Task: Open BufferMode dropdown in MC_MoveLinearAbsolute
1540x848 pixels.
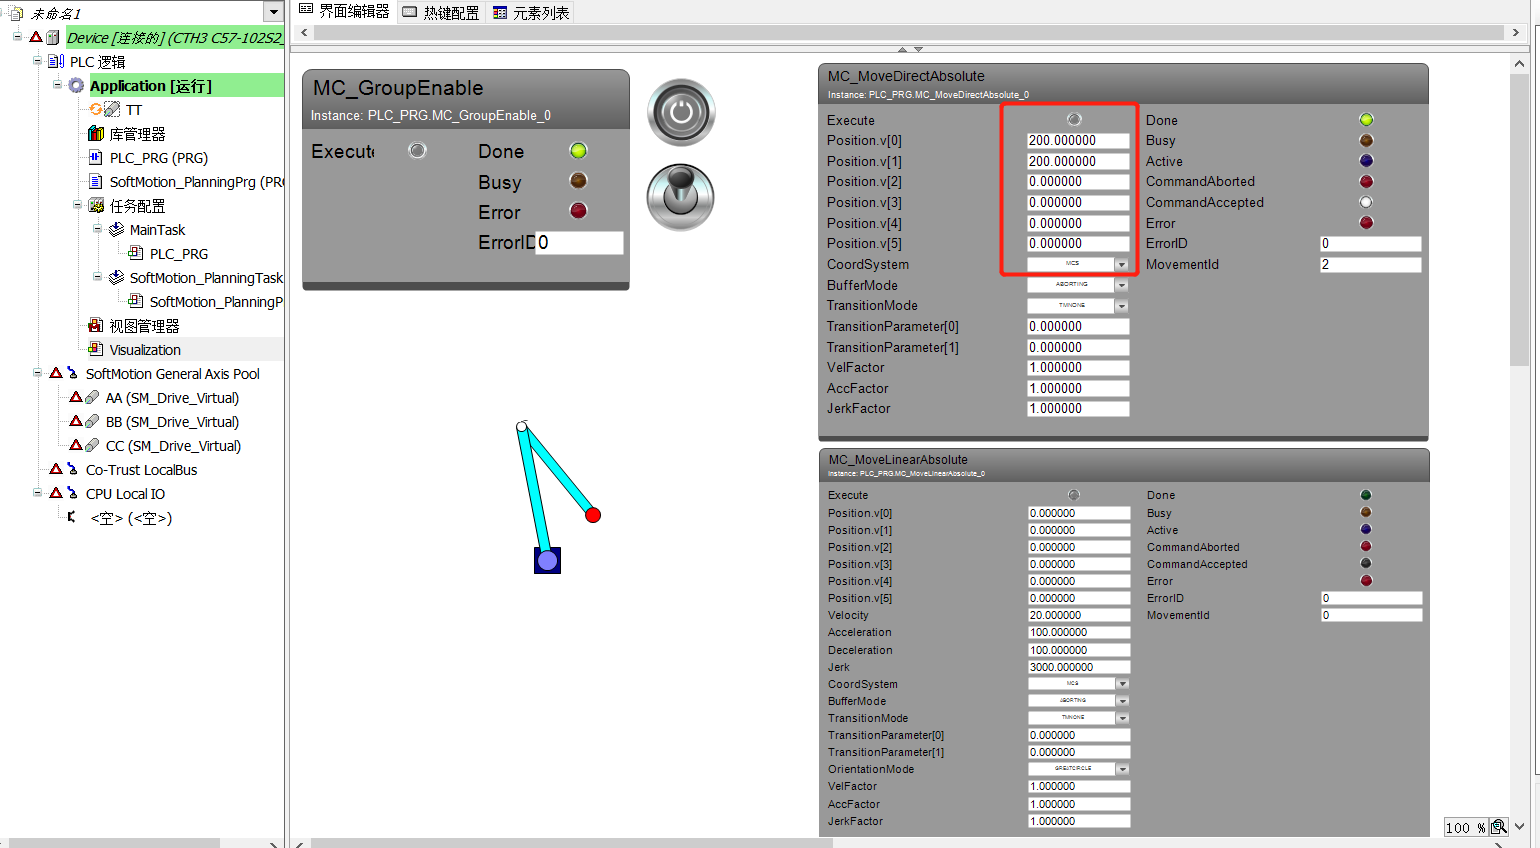Action: pyautogui.click(x=1123, y=701)
